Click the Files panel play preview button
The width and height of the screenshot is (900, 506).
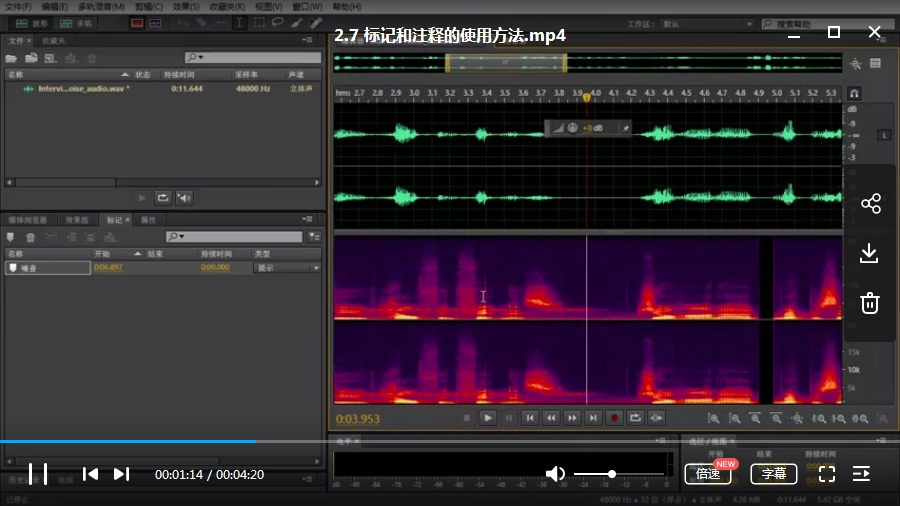[x=142, y=198]
